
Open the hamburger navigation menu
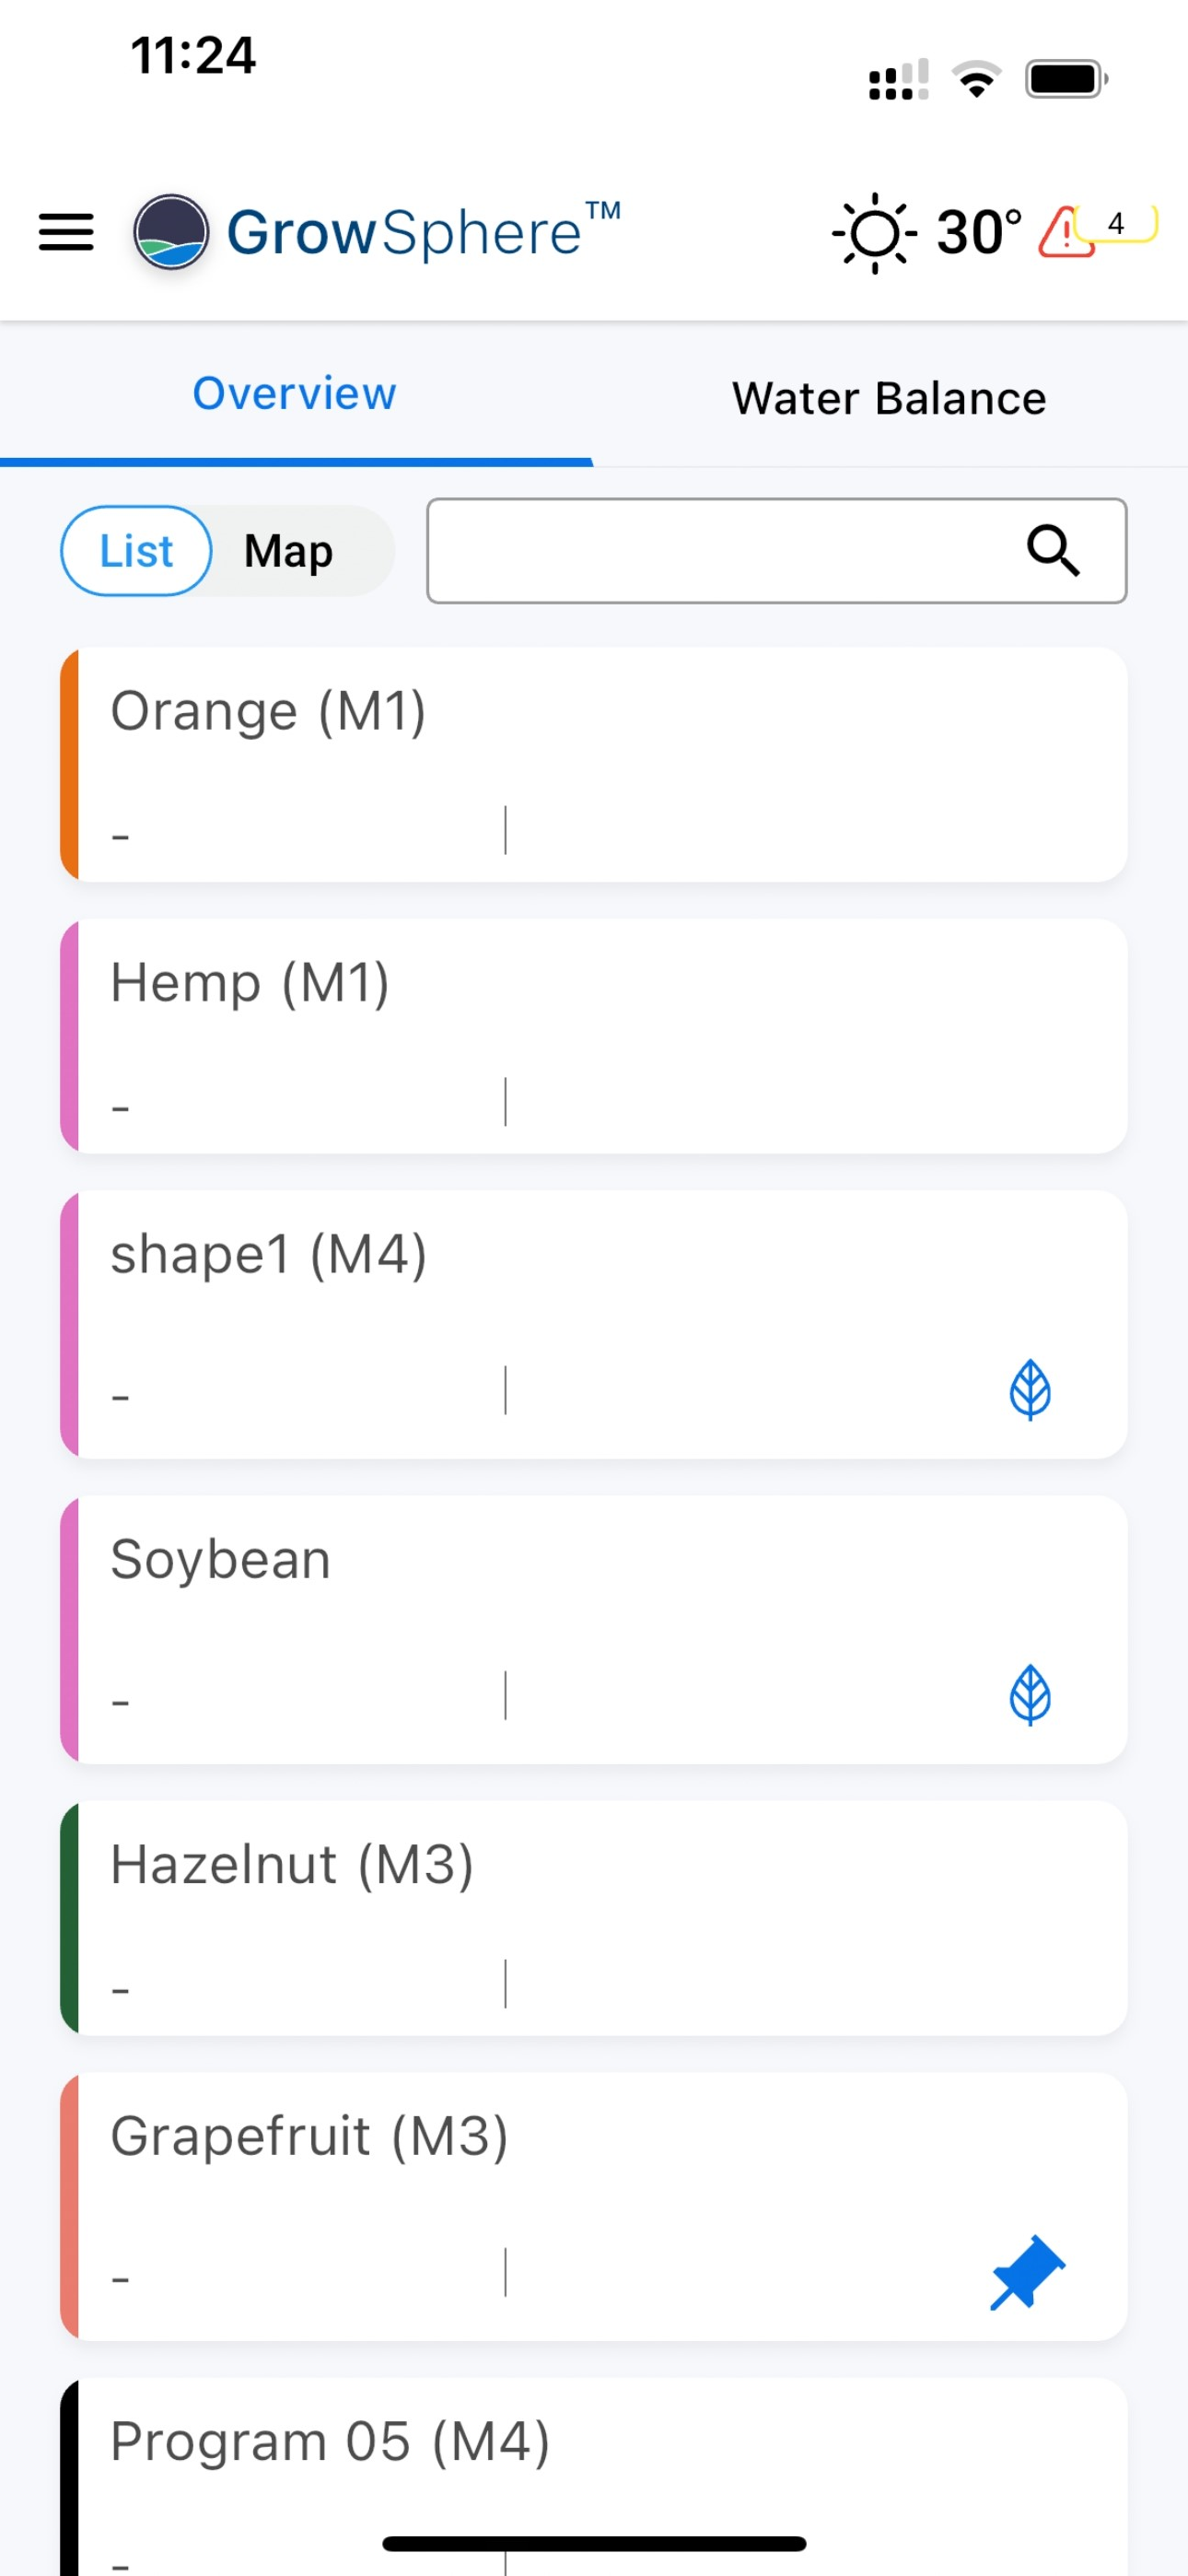(66, 232)
